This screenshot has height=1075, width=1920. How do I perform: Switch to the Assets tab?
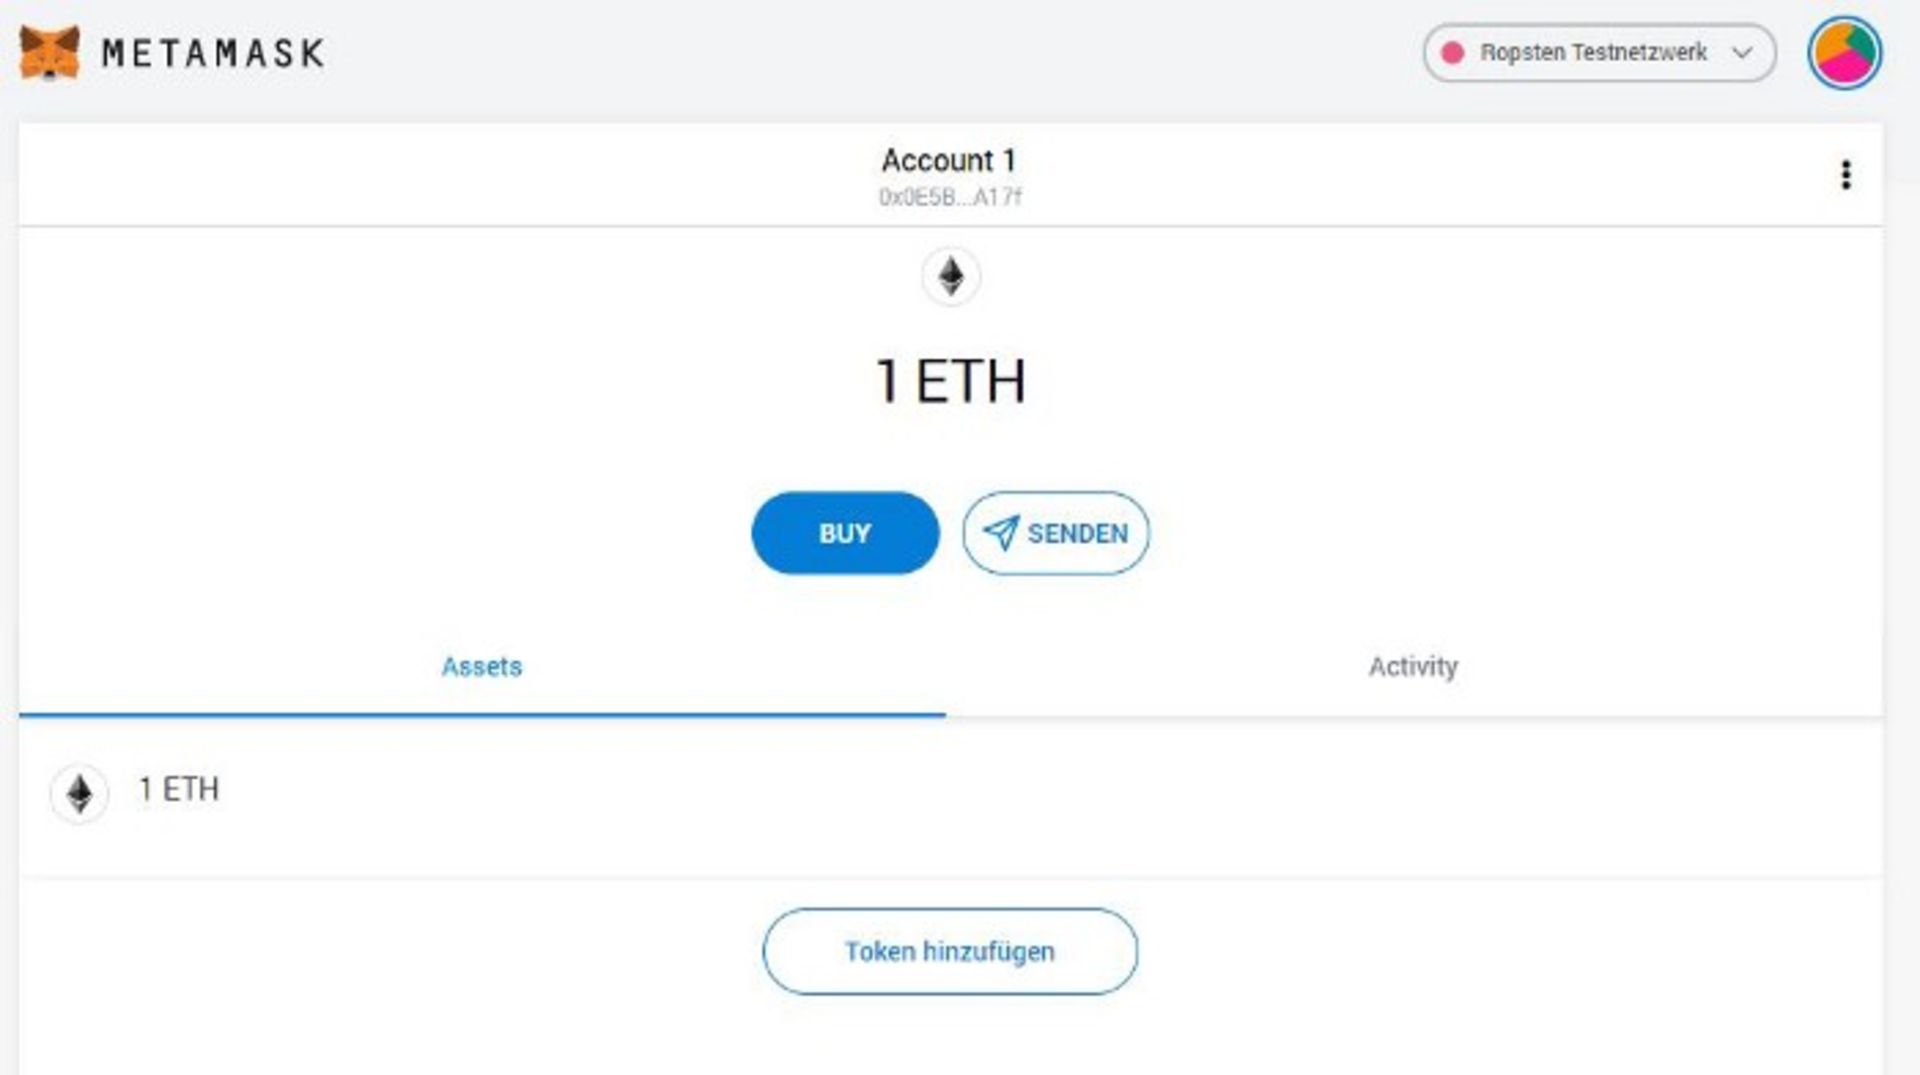tap(481, 667)
